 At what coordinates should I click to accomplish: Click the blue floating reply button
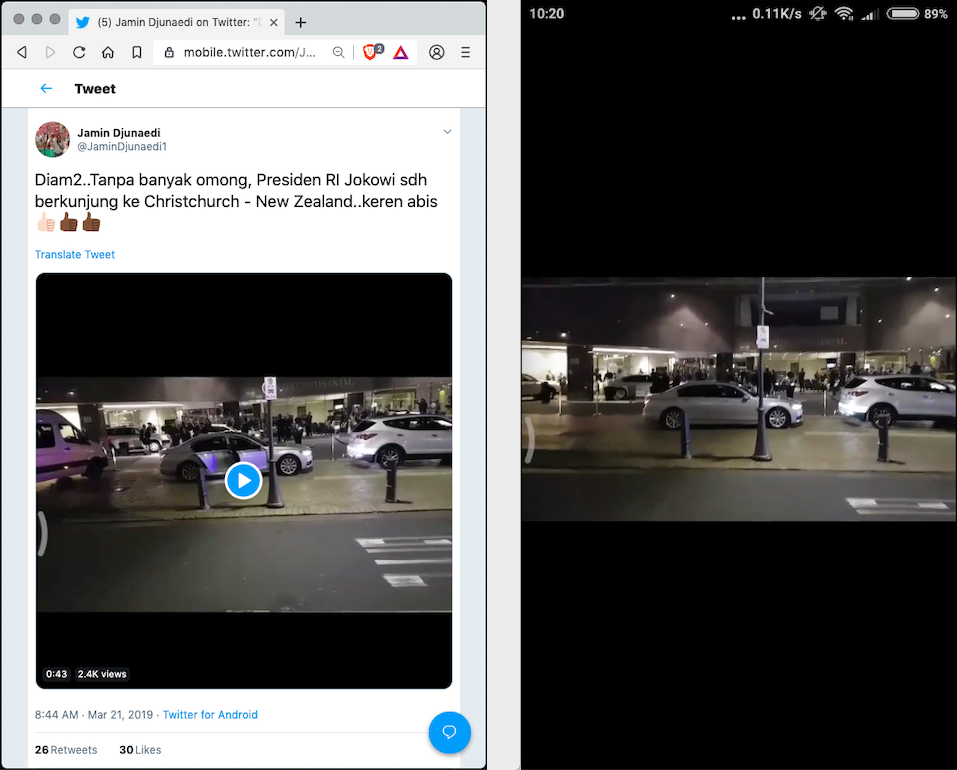[449, 732]
